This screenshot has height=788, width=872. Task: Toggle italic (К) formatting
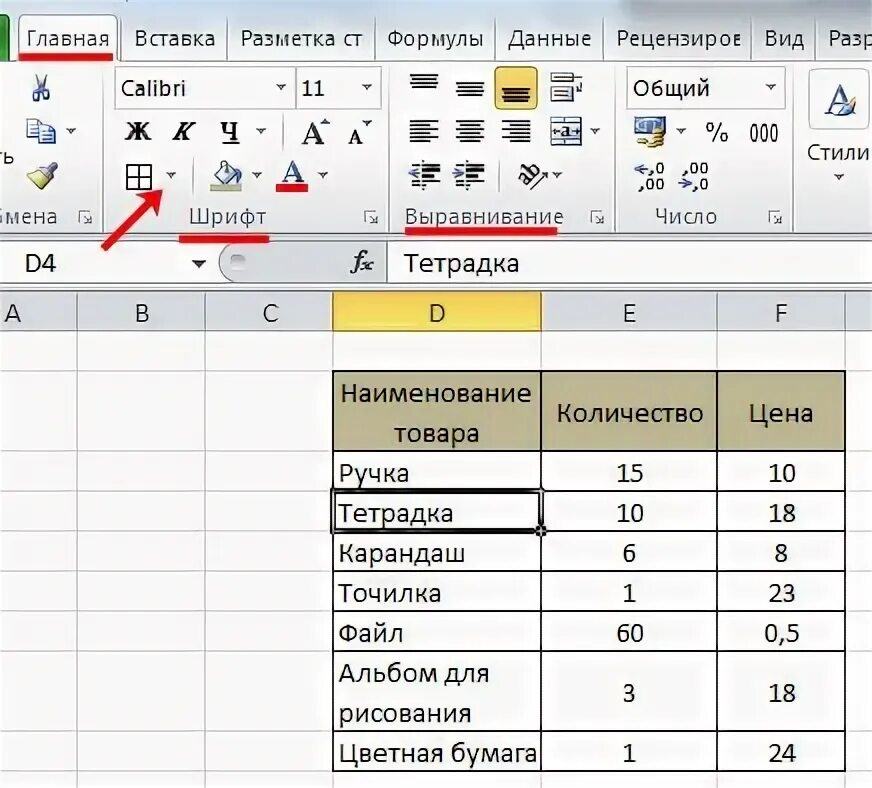click(x=183, y=132)
